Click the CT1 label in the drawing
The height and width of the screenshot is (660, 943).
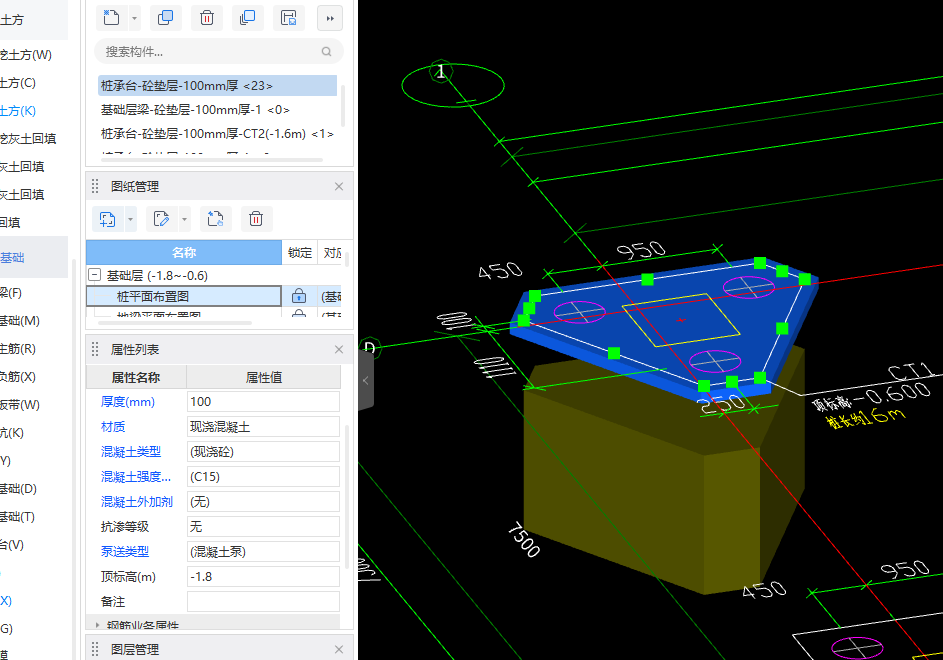912,372
